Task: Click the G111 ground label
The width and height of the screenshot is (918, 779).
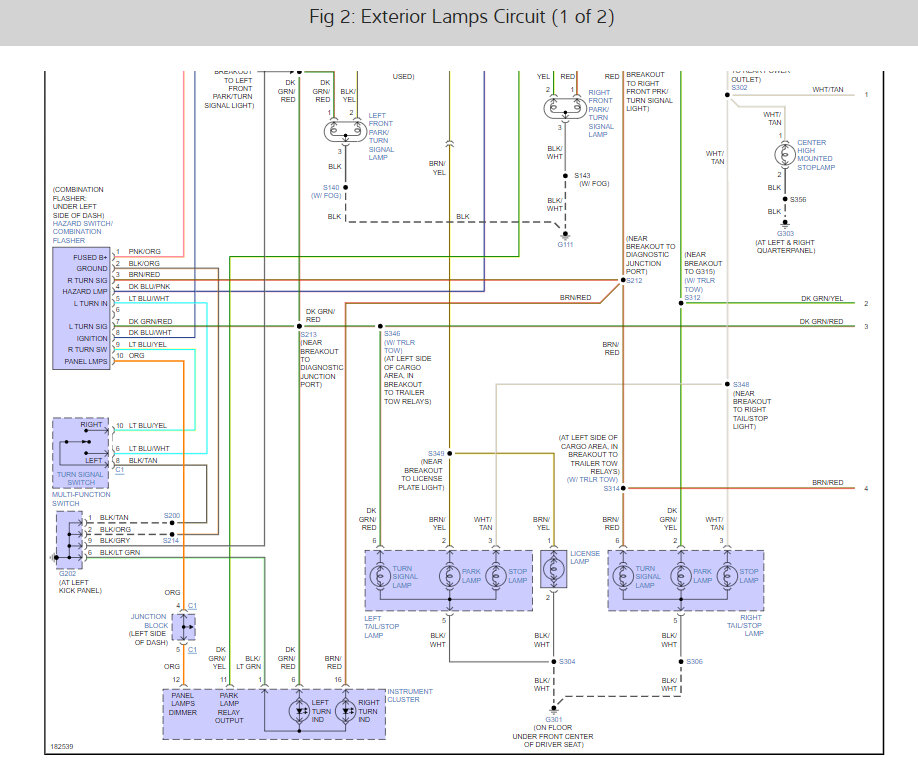Action: click(565, 245)
